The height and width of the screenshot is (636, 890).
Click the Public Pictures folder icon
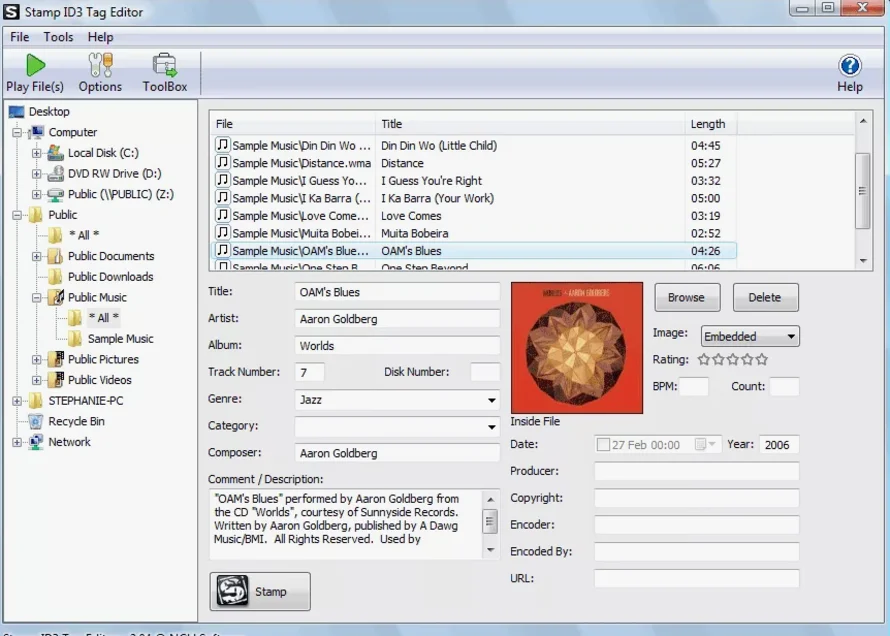pyautogui.click(x=56, y=359)
